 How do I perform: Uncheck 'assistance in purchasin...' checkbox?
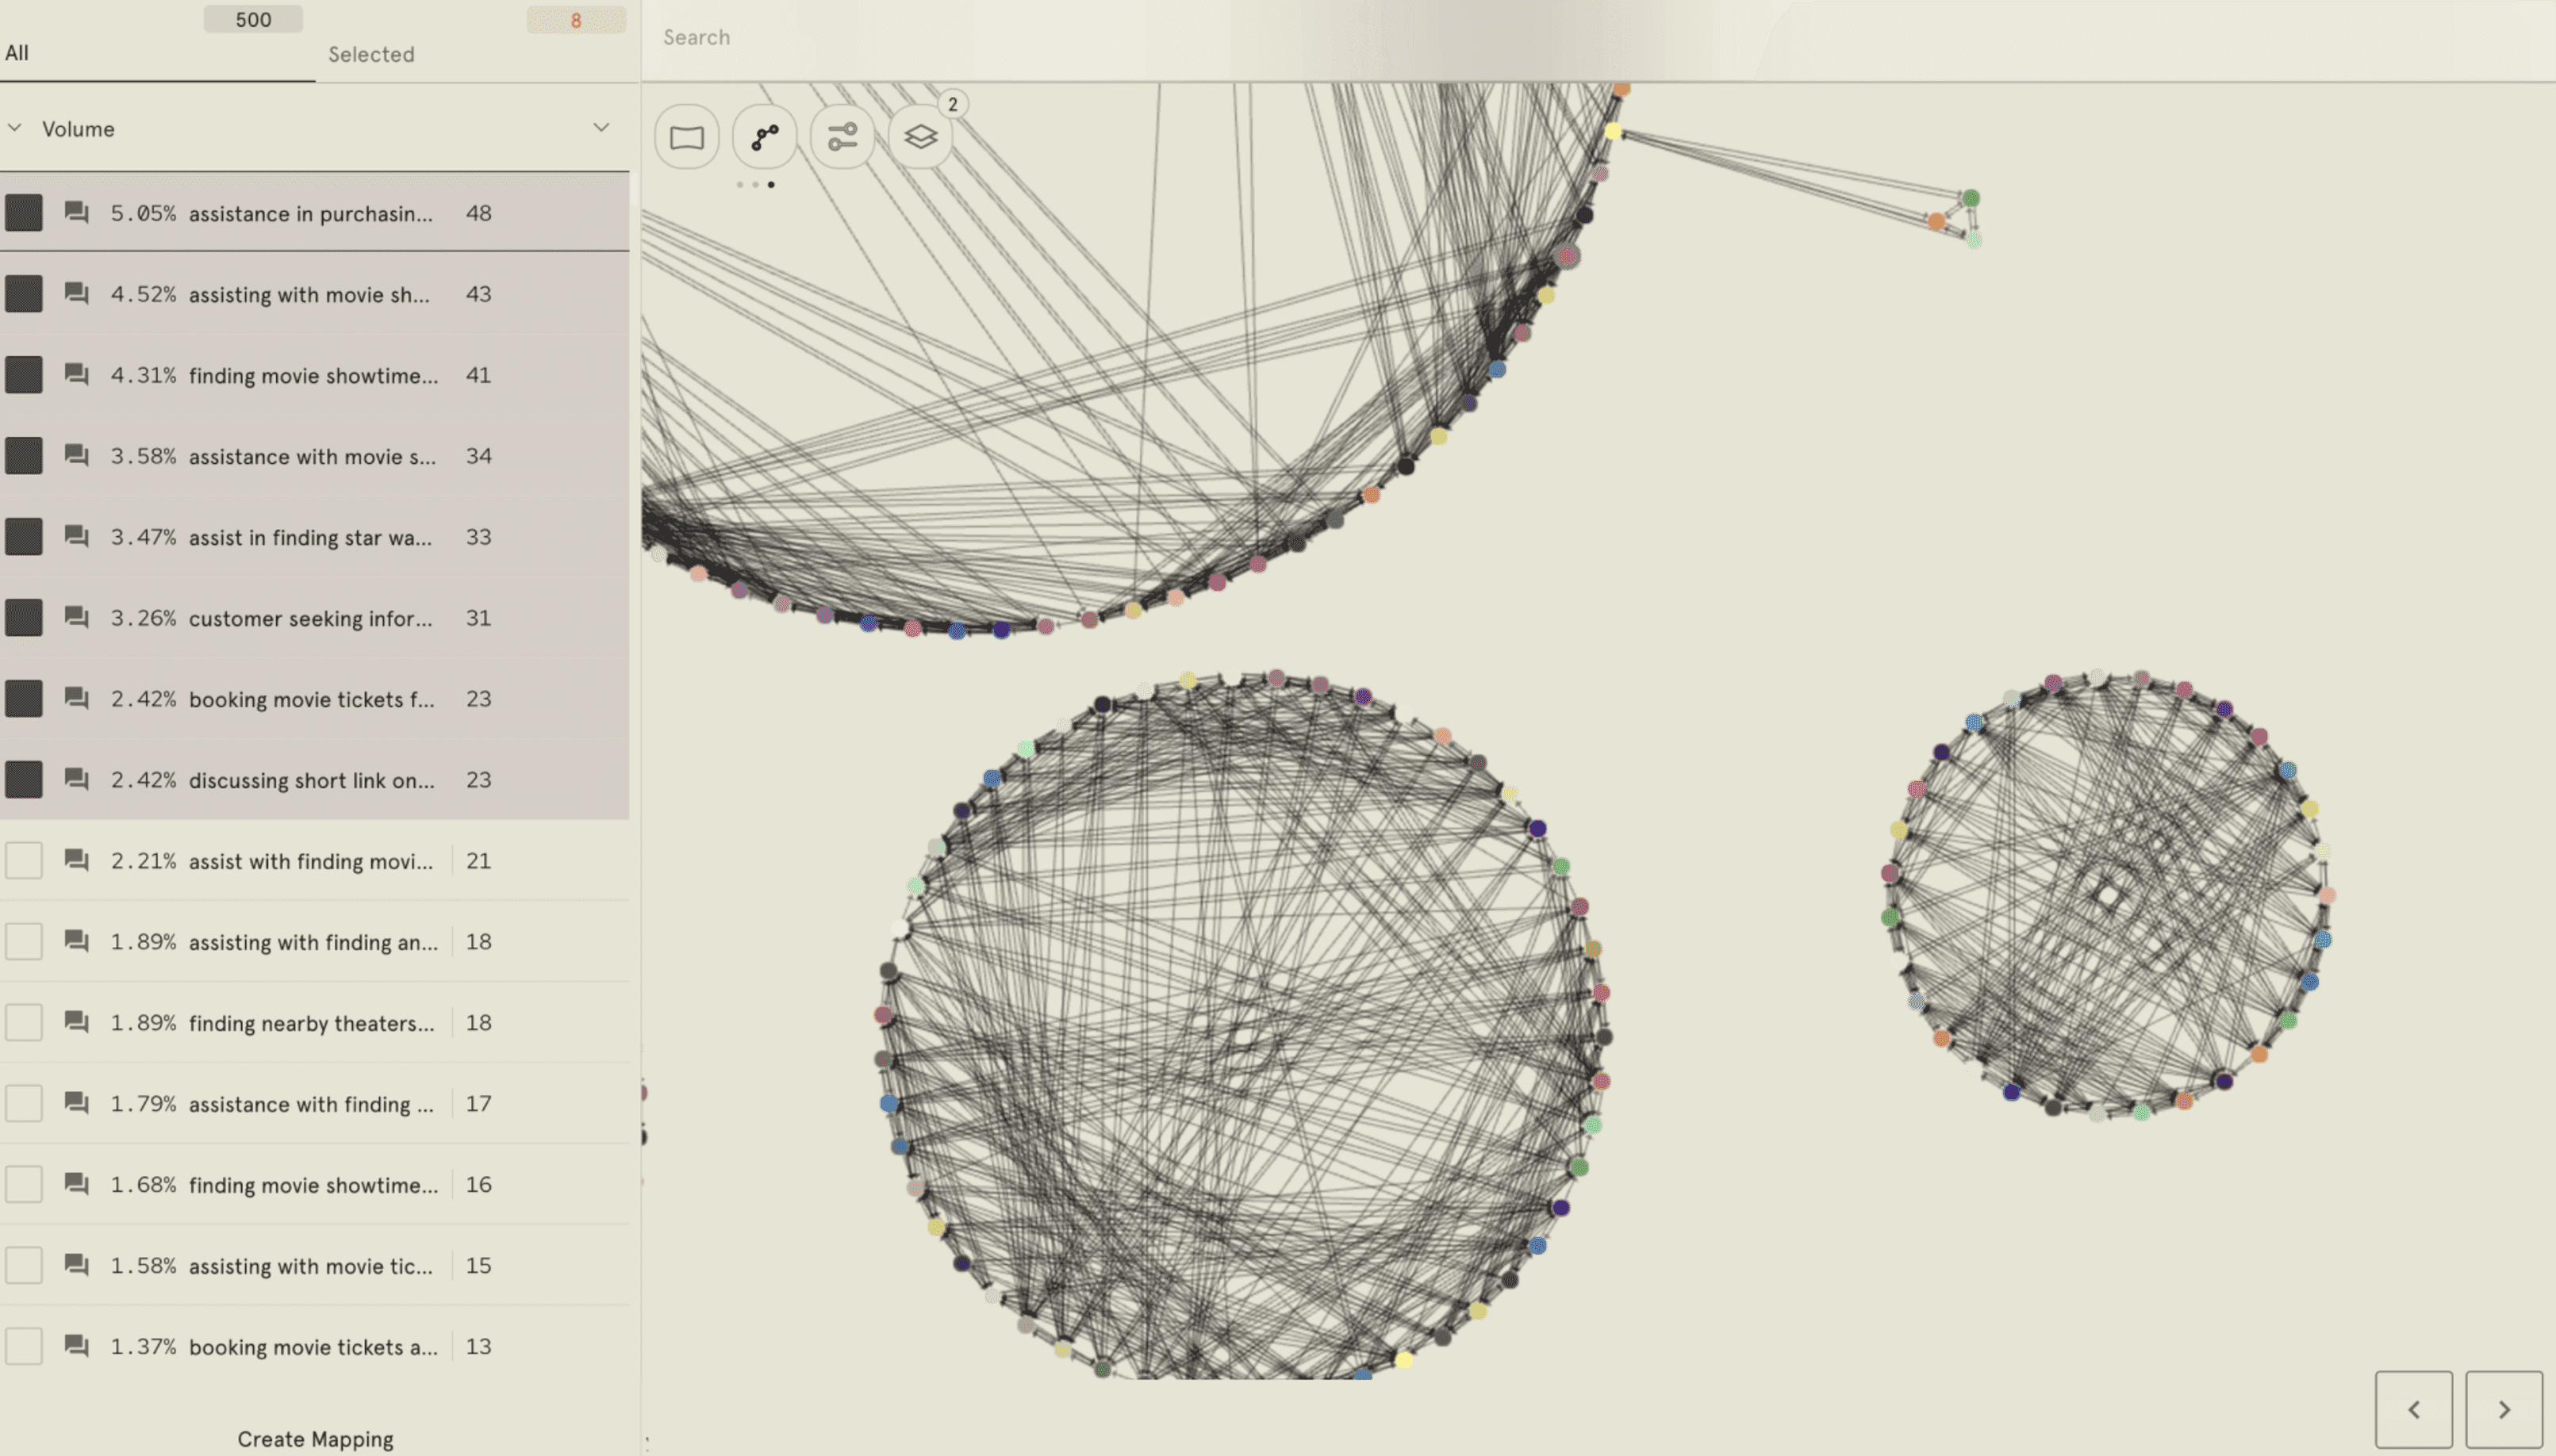pyautogui.click(x=24, y=213)
